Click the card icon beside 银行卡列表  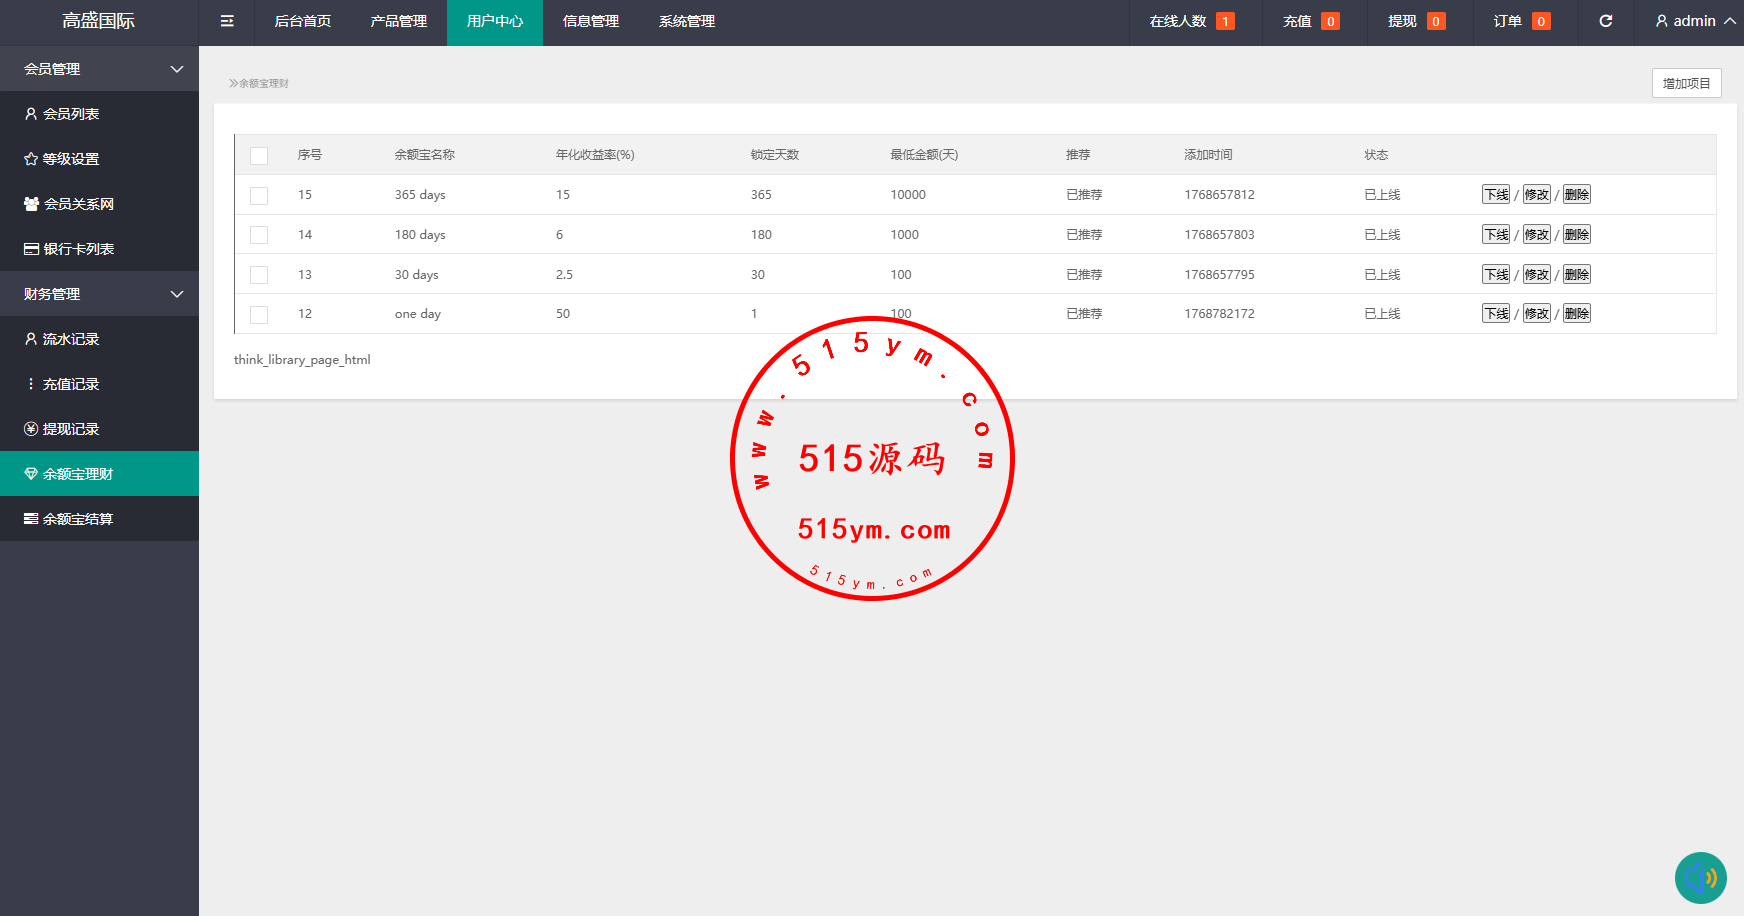click(x=31, y=249)
